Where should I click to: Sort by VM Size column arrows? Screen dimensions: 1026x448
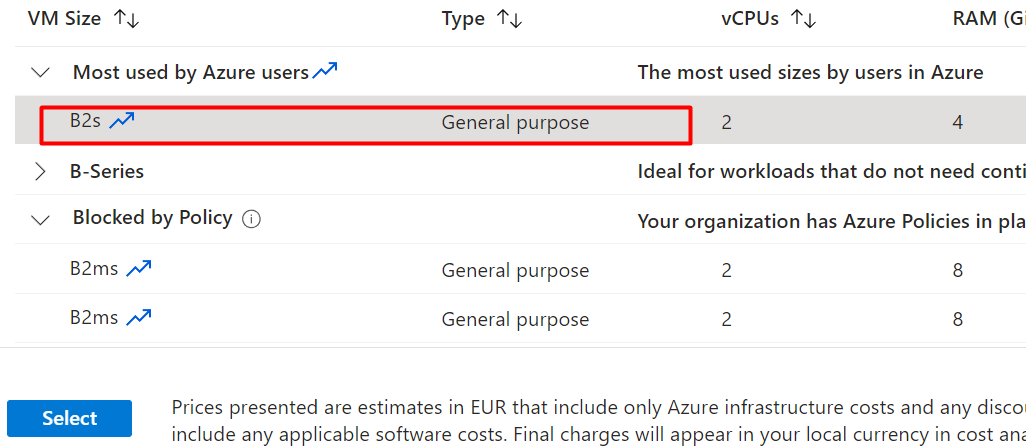(127, 19)
